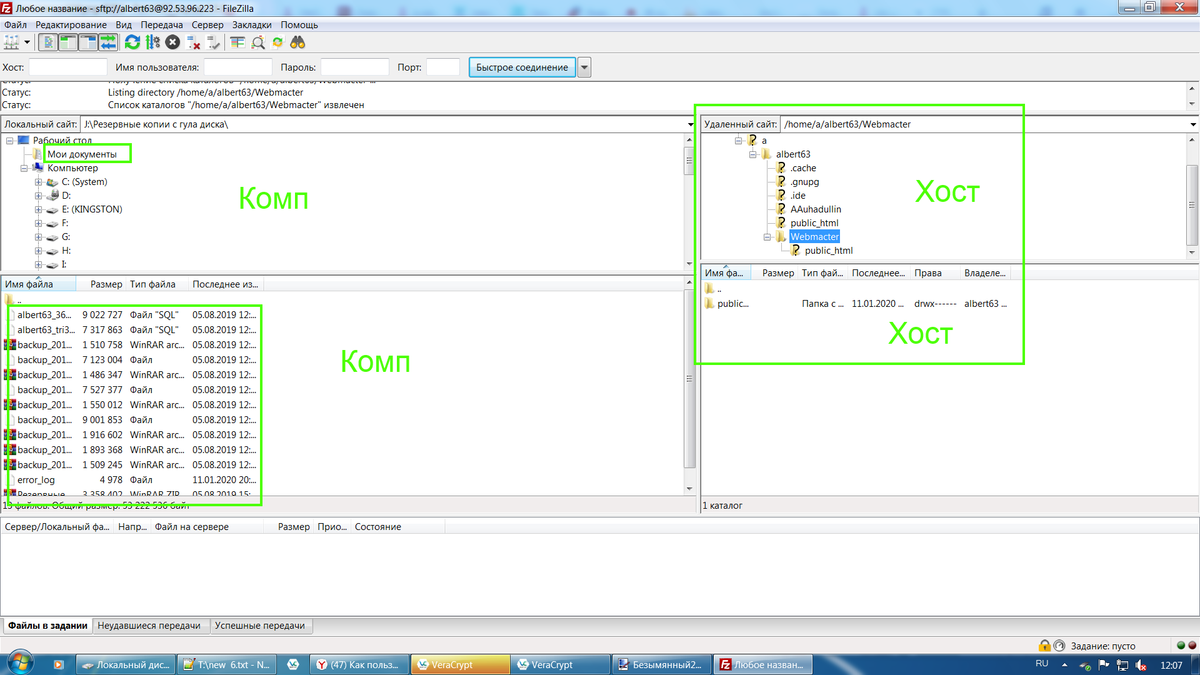
Task: Switch to Файлы в задании tab
Action: pos(47,625)
